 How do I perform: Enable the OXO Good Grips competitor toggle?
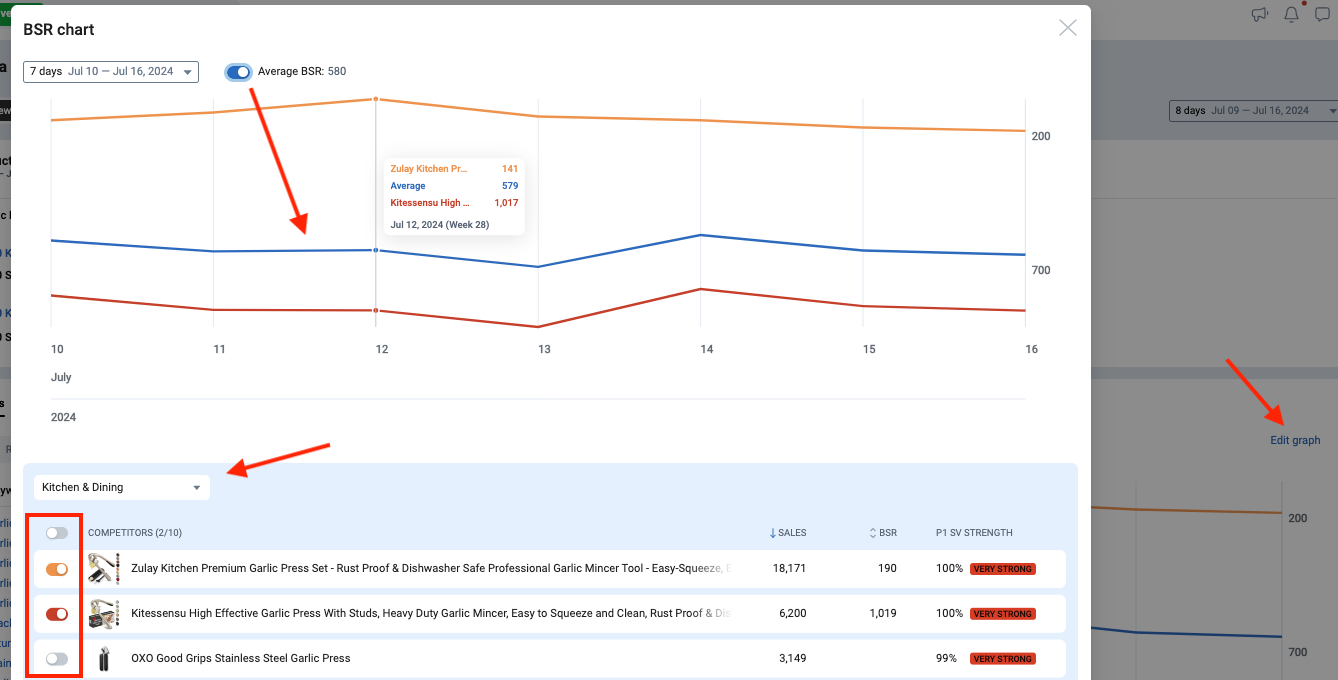coord(57,659)
